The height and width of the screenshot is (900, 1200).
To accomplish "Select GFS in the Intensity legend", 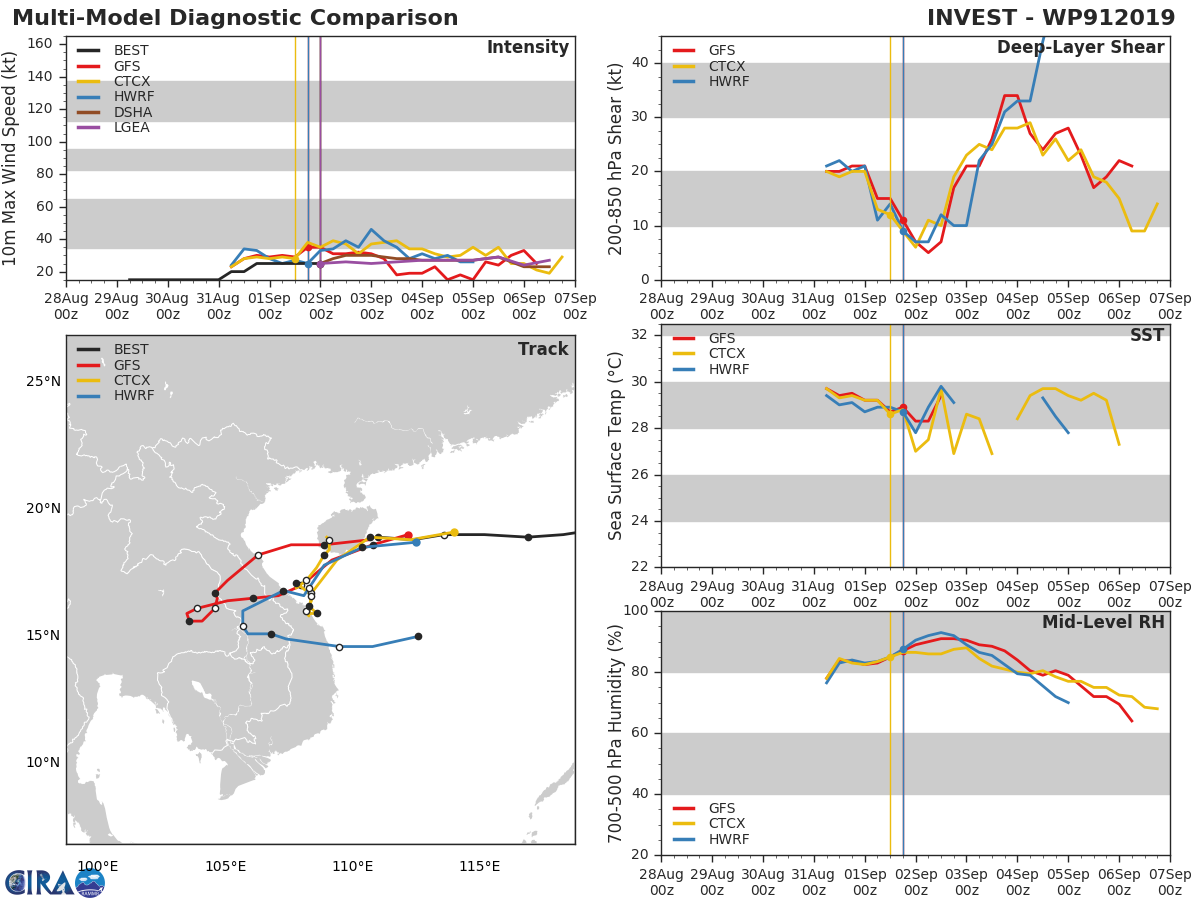I will pos(111,66).
